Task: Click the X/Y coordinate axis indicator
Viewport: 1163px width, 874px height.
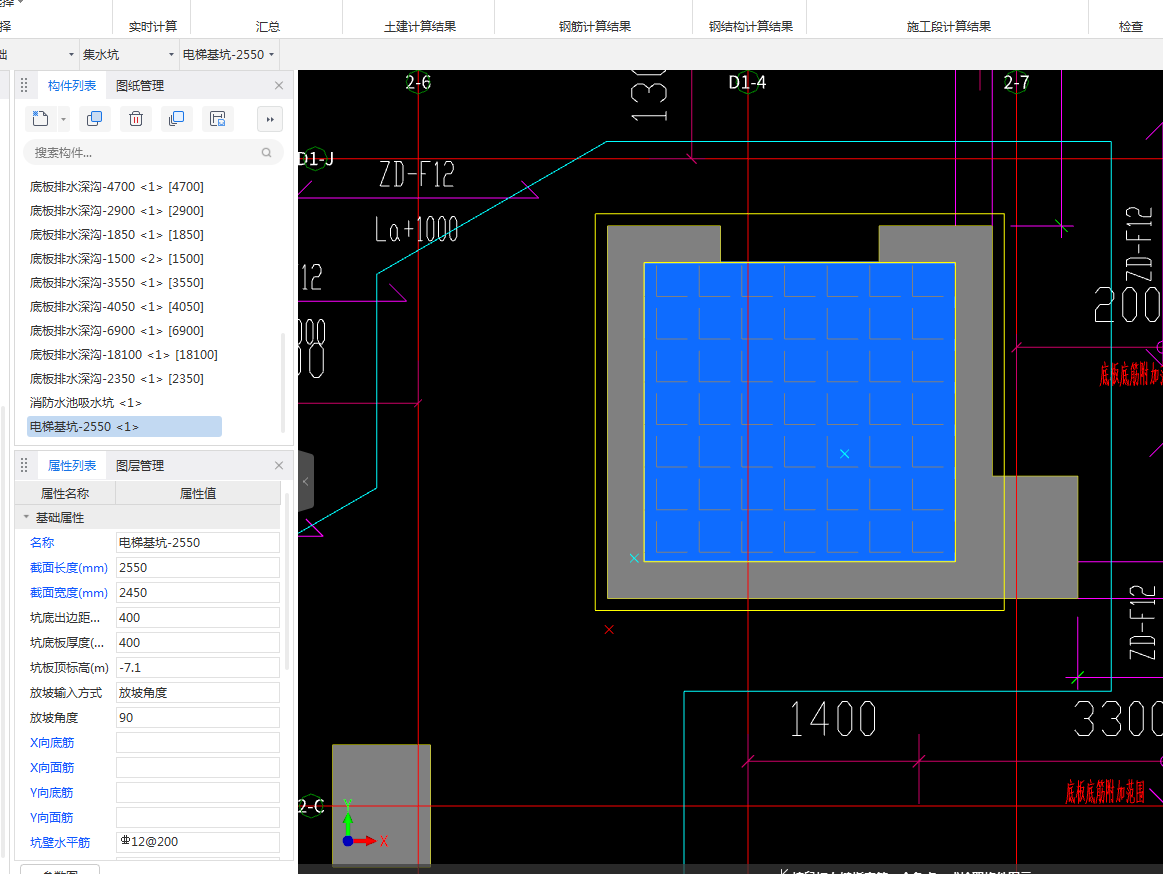Action: pyautogui.click(x=363, y=824)
